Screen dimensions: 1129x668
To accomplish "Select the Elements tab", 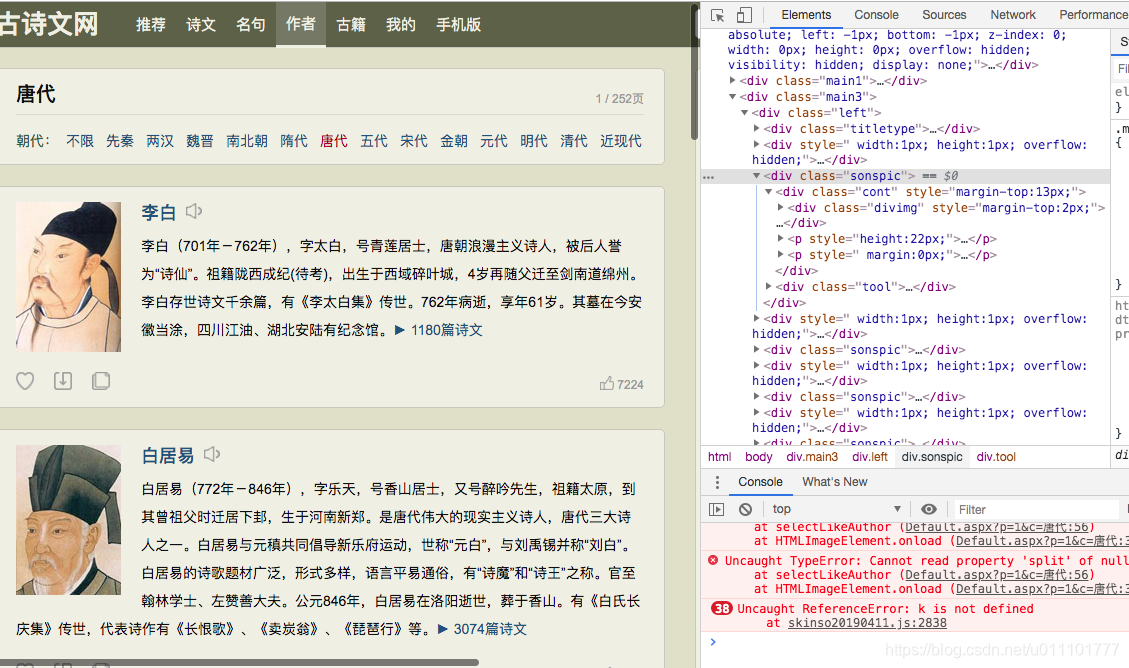I will (806, 14).
